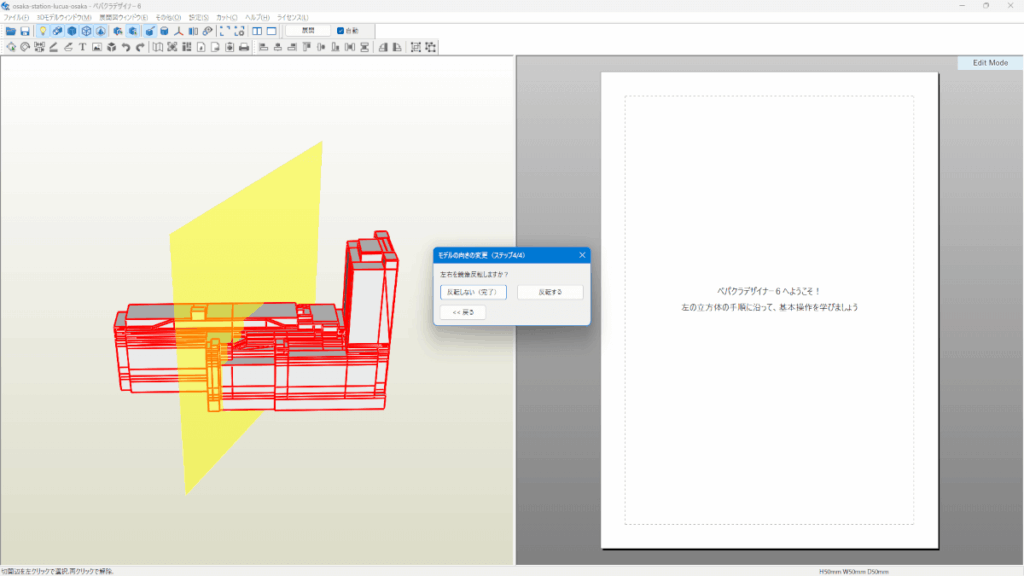The width and height of the screenshot is (1024, 576).
Task: Open the 展開図ウィンドウ menu
Action: pos(123,18)
